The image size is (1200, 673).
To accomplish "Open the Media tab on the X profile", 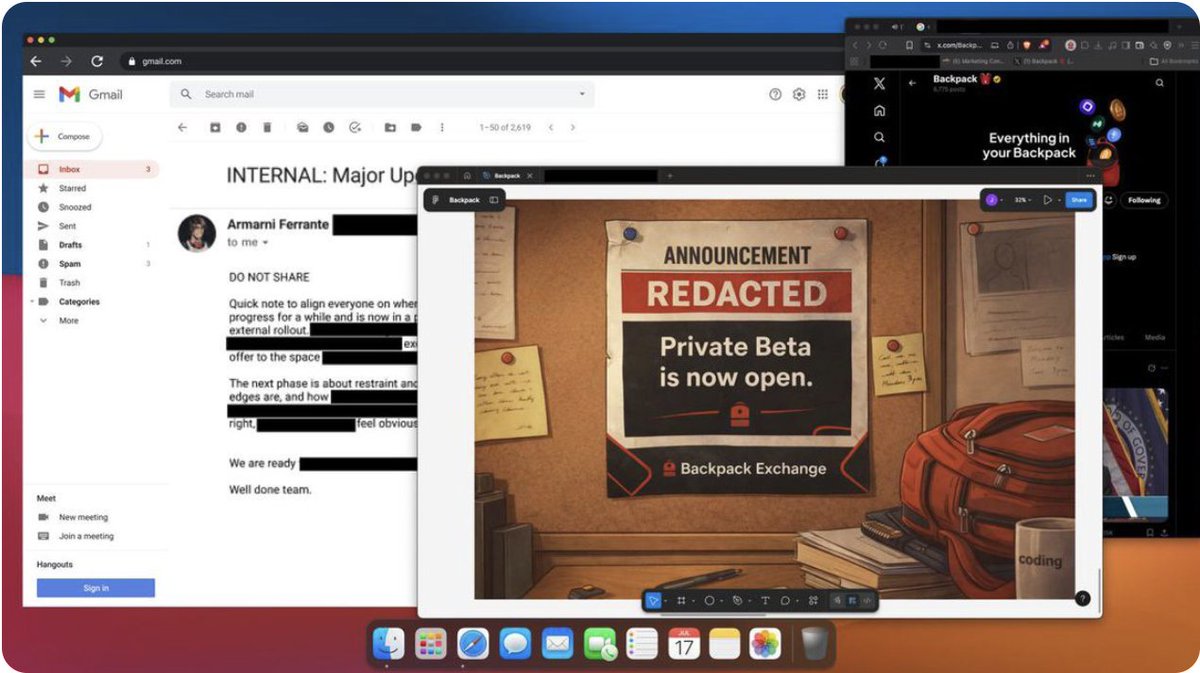I will [x=1155, y=338].
